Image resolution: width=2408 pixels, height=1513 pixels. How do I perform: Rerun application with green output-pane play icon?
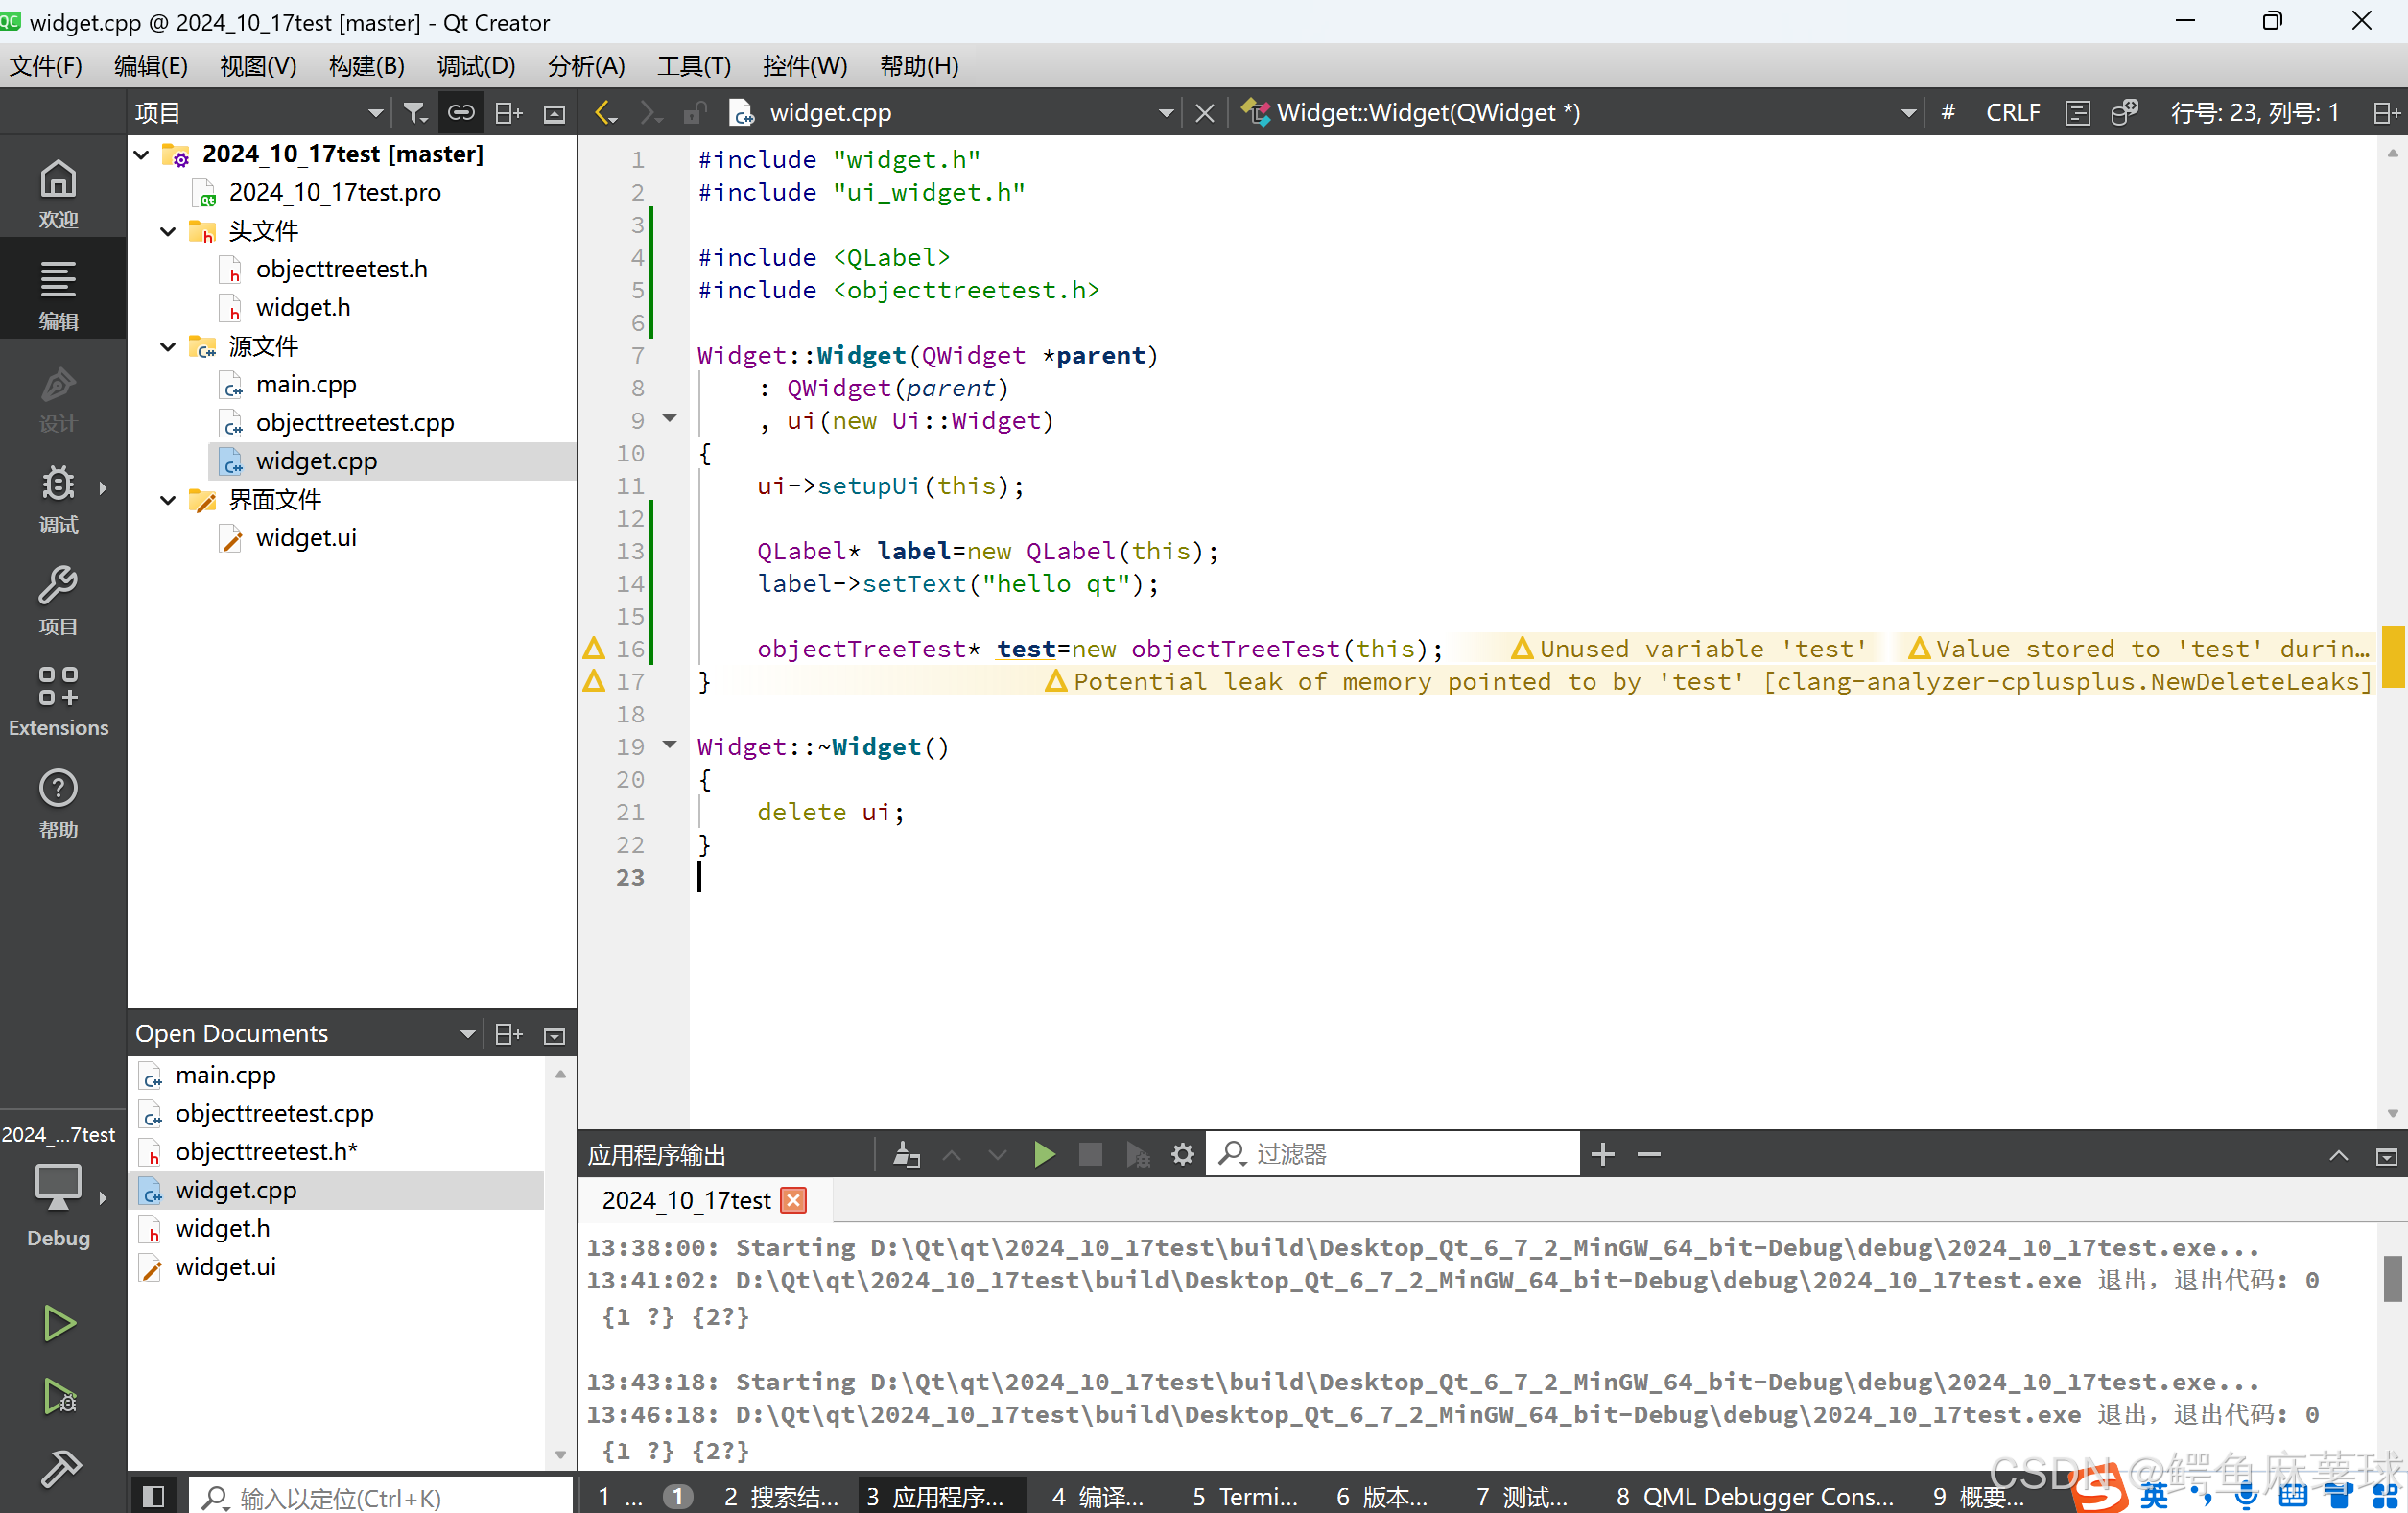[1044, 1154]
